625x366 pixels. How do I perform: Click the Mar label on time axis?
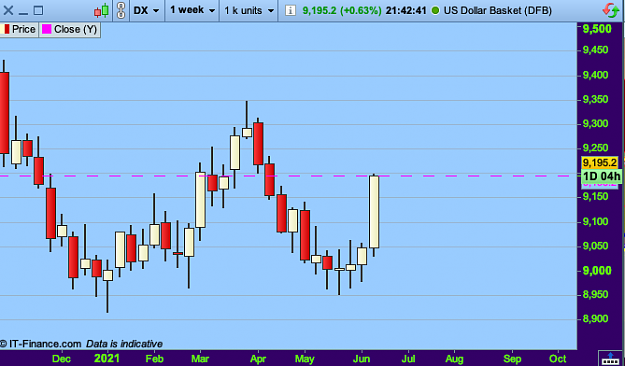[200, 359]
